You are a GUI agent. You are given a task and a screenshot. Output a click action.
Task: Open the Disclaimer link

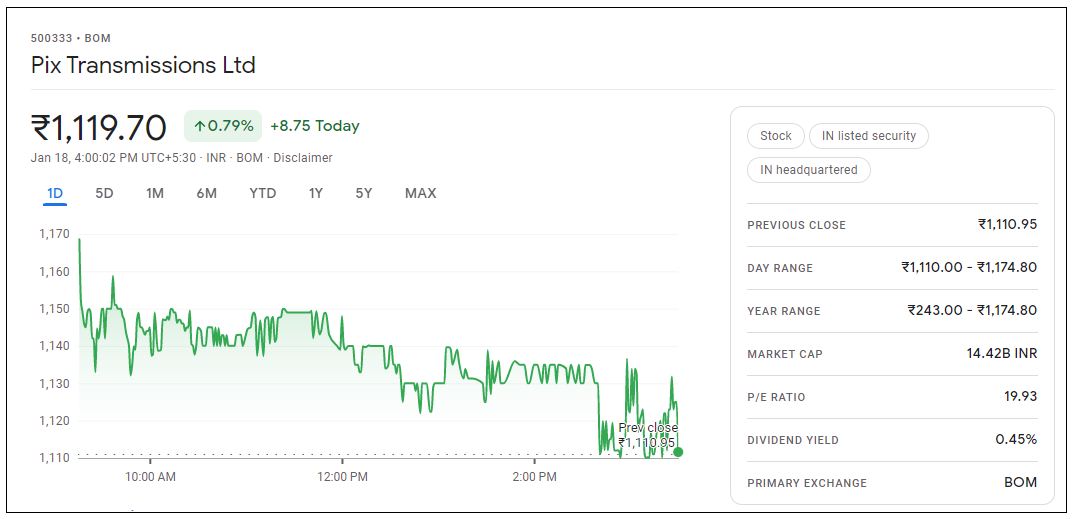(303, 157)
